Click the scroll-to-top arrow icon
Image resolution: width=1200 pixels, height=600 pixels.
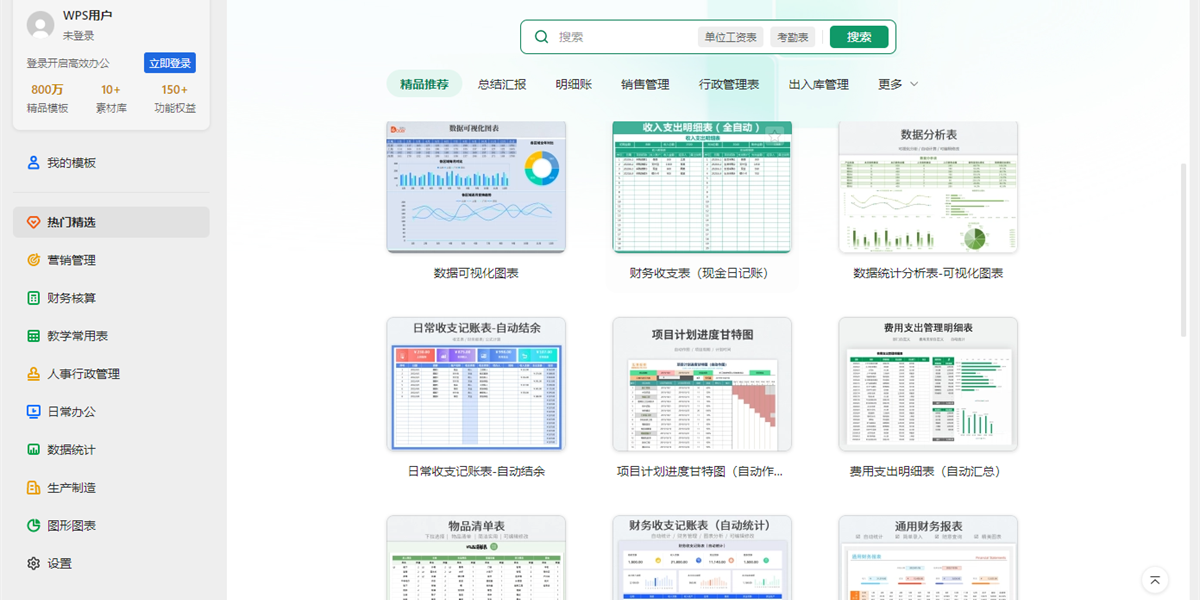[1155, 580]
